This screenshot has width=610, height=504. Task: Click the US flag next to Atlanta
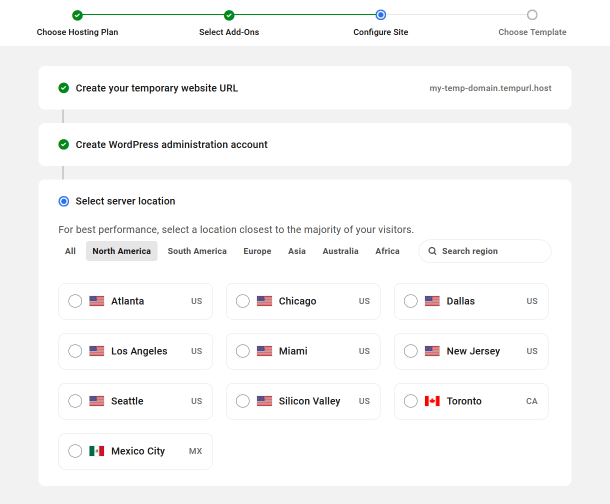(x=97, y=301)
